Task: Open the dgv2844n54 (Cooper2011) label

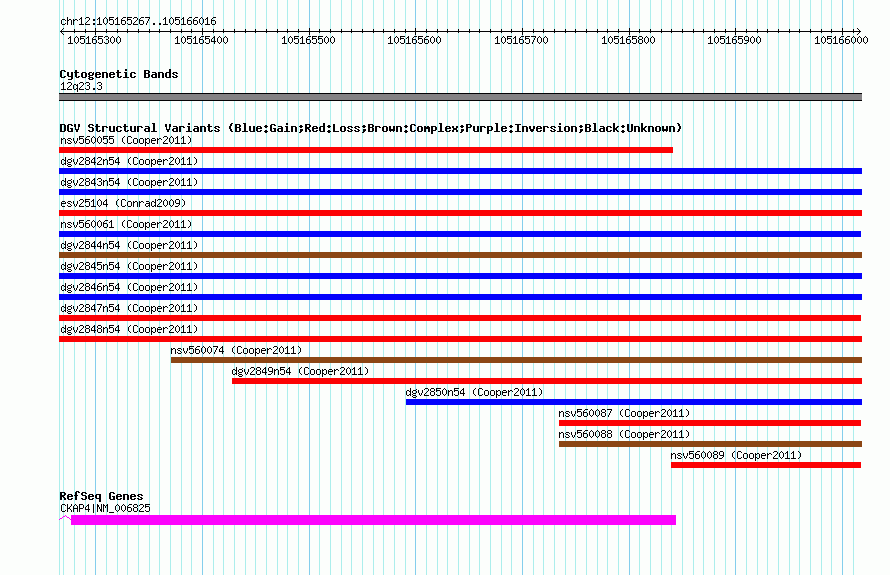Action: click(129, 245)
